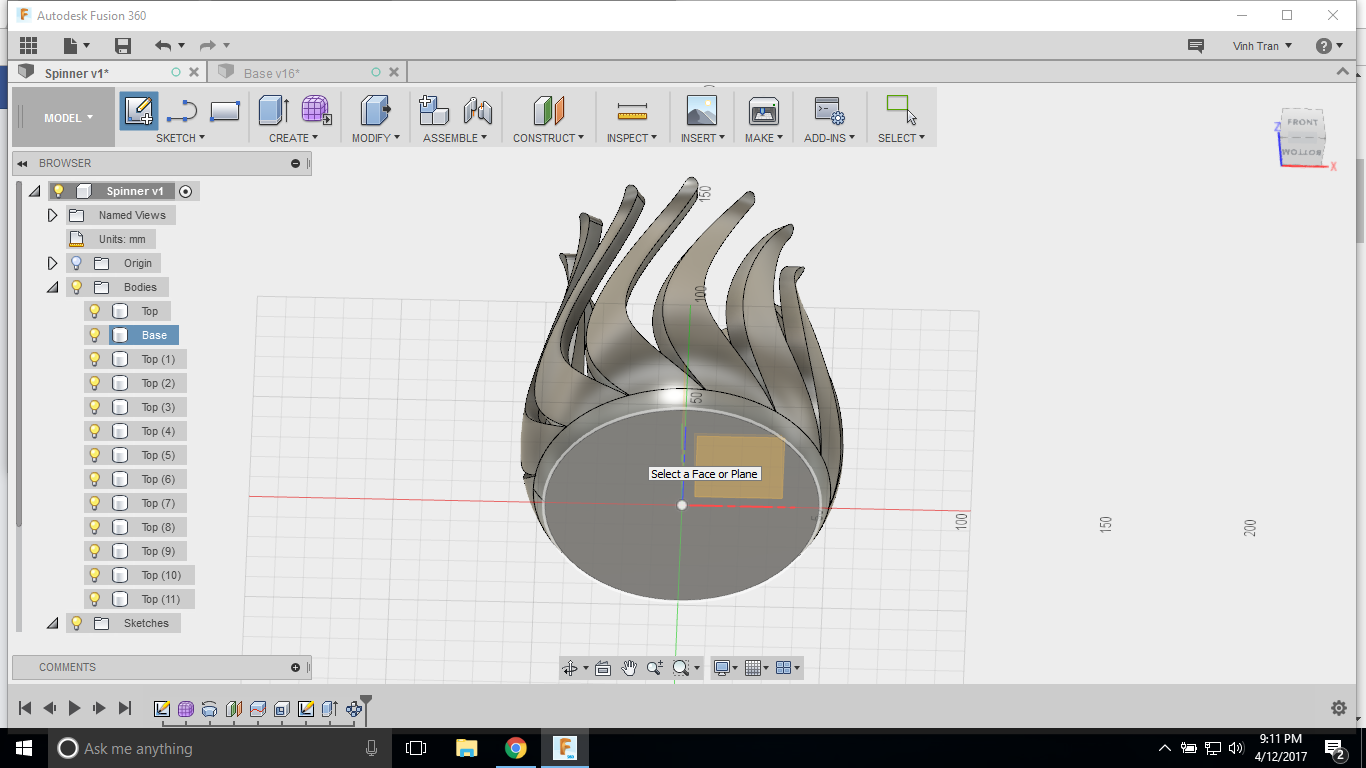Click the Orbit navigation tool
The width and height of the screenshot is (1366, 768).
coord(570,668)
